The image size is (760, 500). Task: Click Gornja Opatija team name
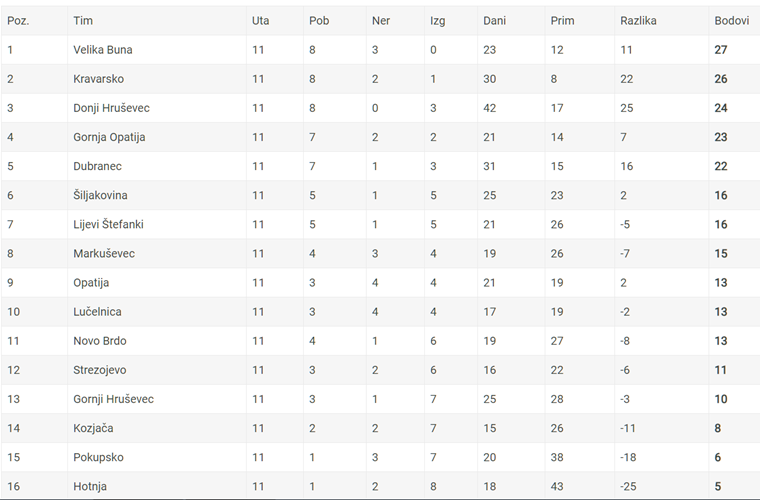[109, 137]
